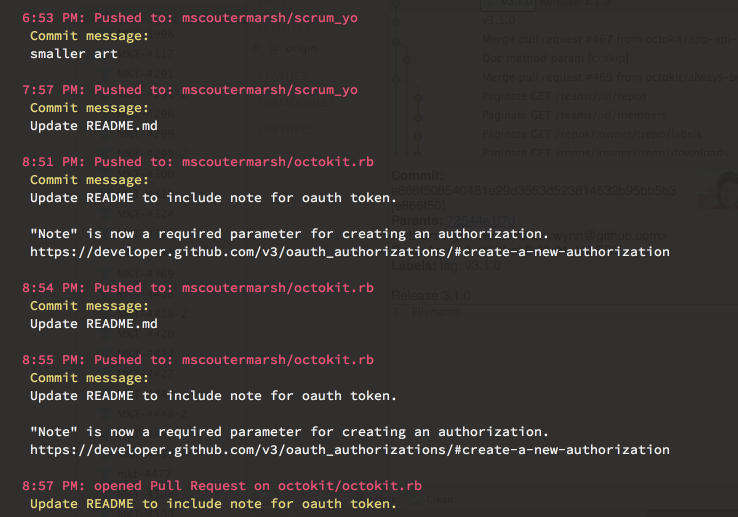Select the yellow README oauth token line under 8:57 PM
Image resolution: width=738 pixels, height=517 pixels.
coord(213,504)
